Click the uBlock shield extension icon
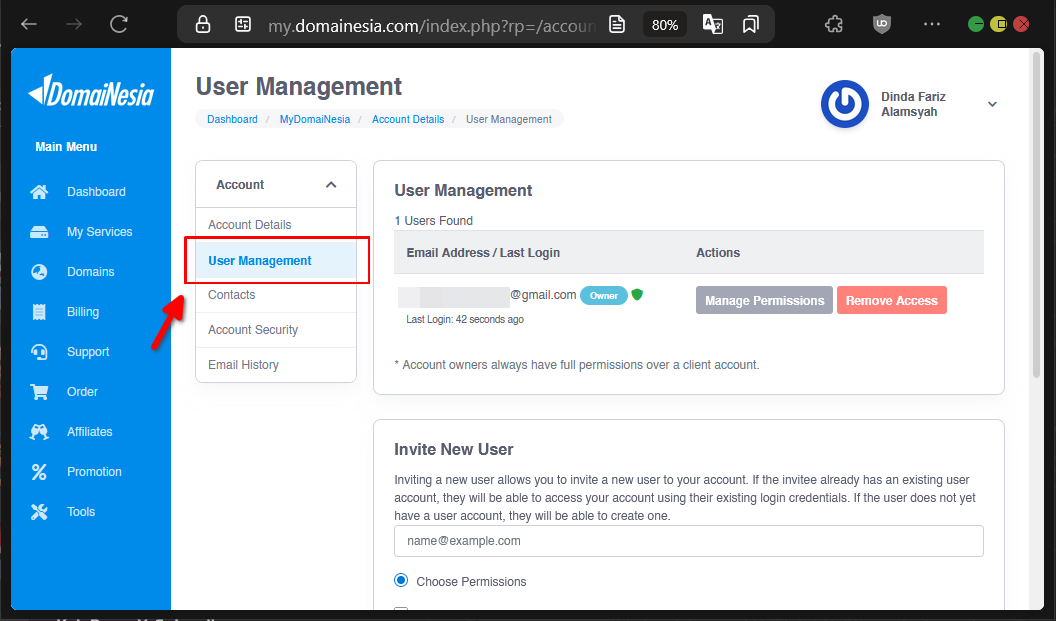This screenshot has height=621, width=1056. [x=882, y=25]
